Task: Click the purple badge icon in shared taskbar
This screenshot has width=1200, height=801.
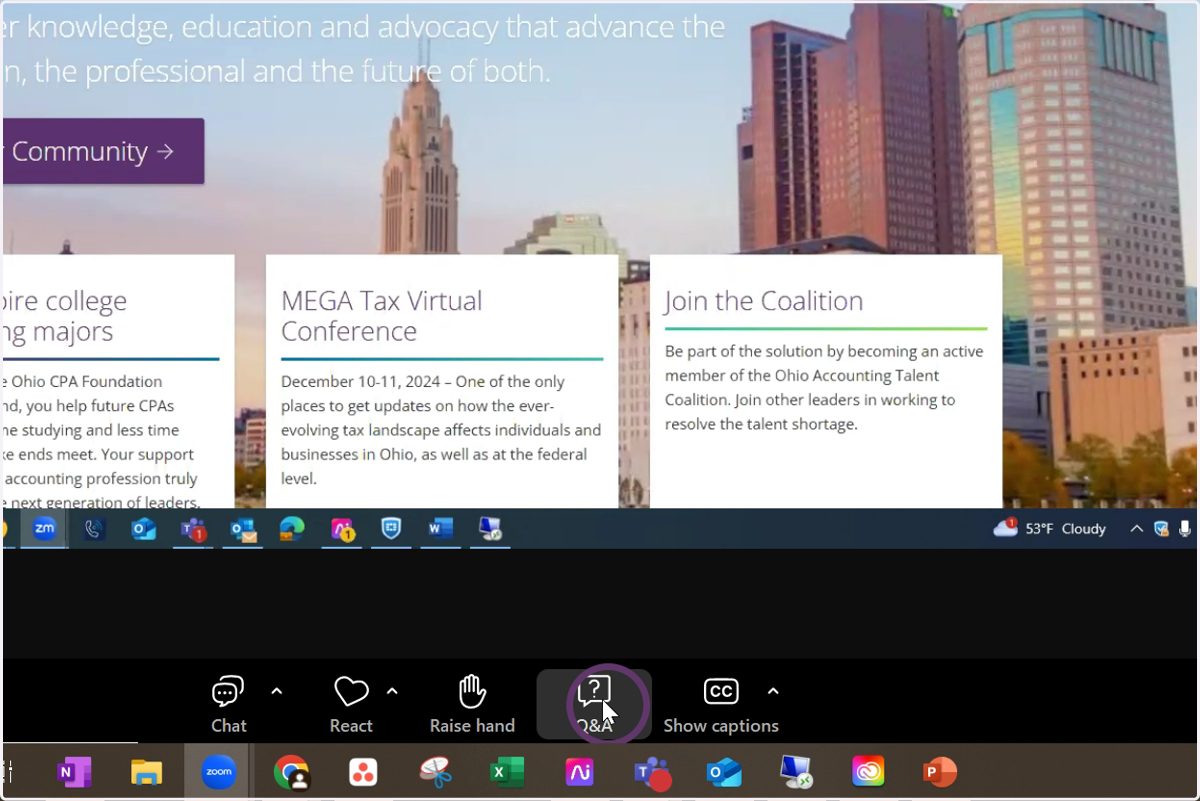Action: pyautogui.click(x=344, y=529)
